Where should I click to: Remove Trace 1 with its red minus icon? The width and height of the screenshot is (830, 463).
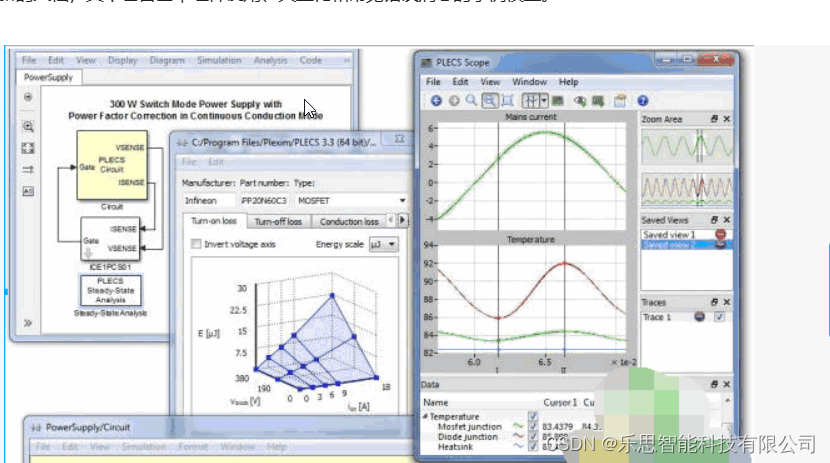click(699, 316)
